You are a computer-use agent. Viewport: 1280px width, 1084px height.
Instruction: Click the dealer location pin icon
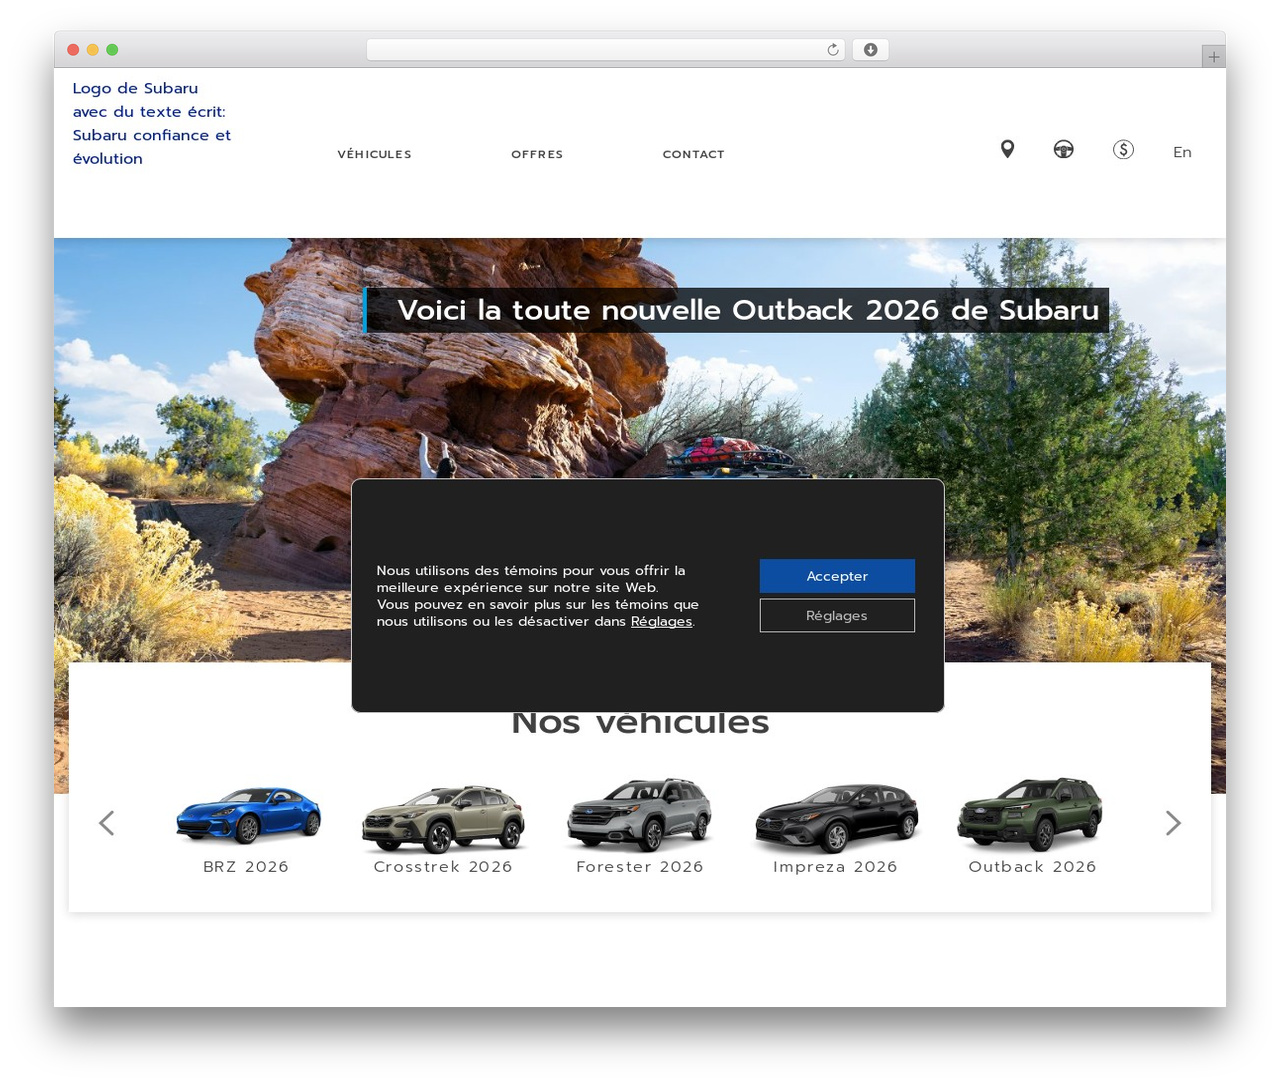pos(1007,149)
